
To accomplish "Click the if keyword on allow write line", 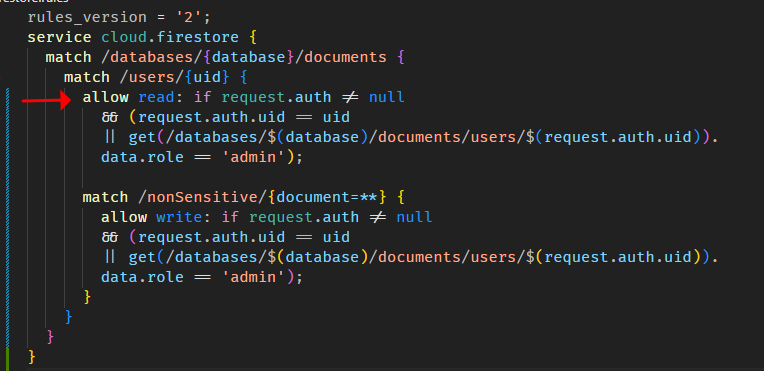I will pyautogui.click(x=229, y=217).
